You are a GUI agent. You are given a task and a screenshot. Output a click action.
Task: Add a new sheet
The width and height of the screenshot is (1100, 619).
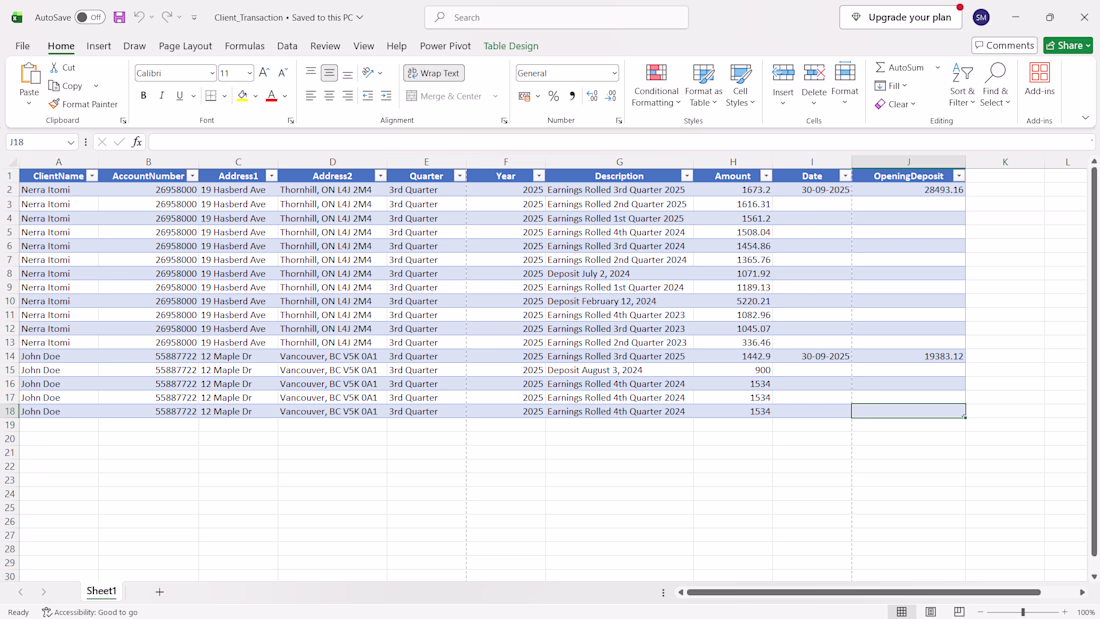click(159, 592)
